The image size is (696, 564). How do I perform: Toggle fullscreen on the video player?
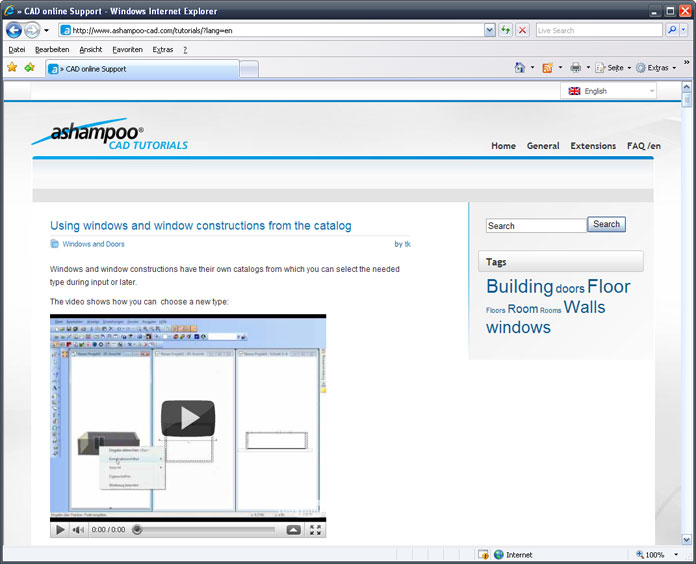pos(315,530)
